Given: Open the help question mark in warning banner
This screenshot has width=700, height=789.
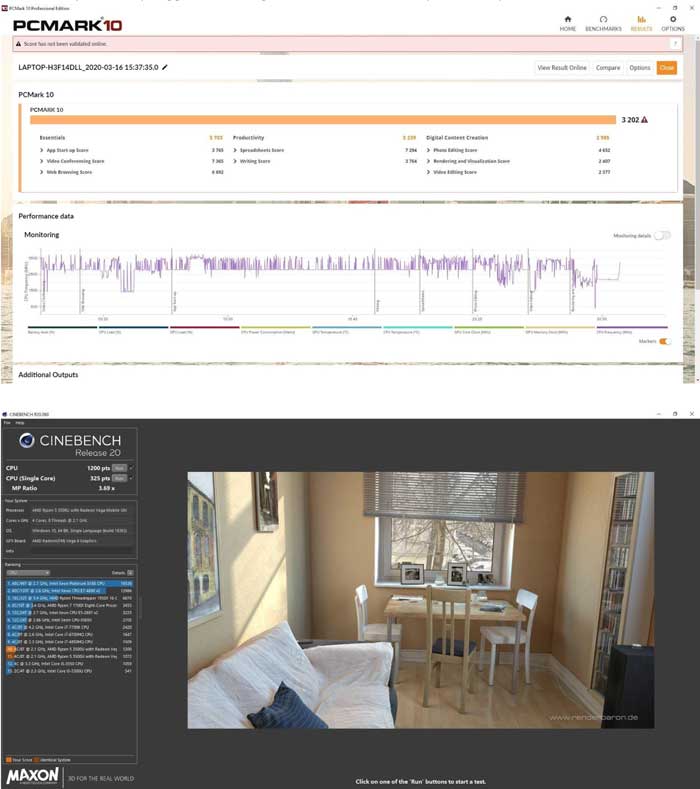Looking at the screenshot, I should (675, 44).
